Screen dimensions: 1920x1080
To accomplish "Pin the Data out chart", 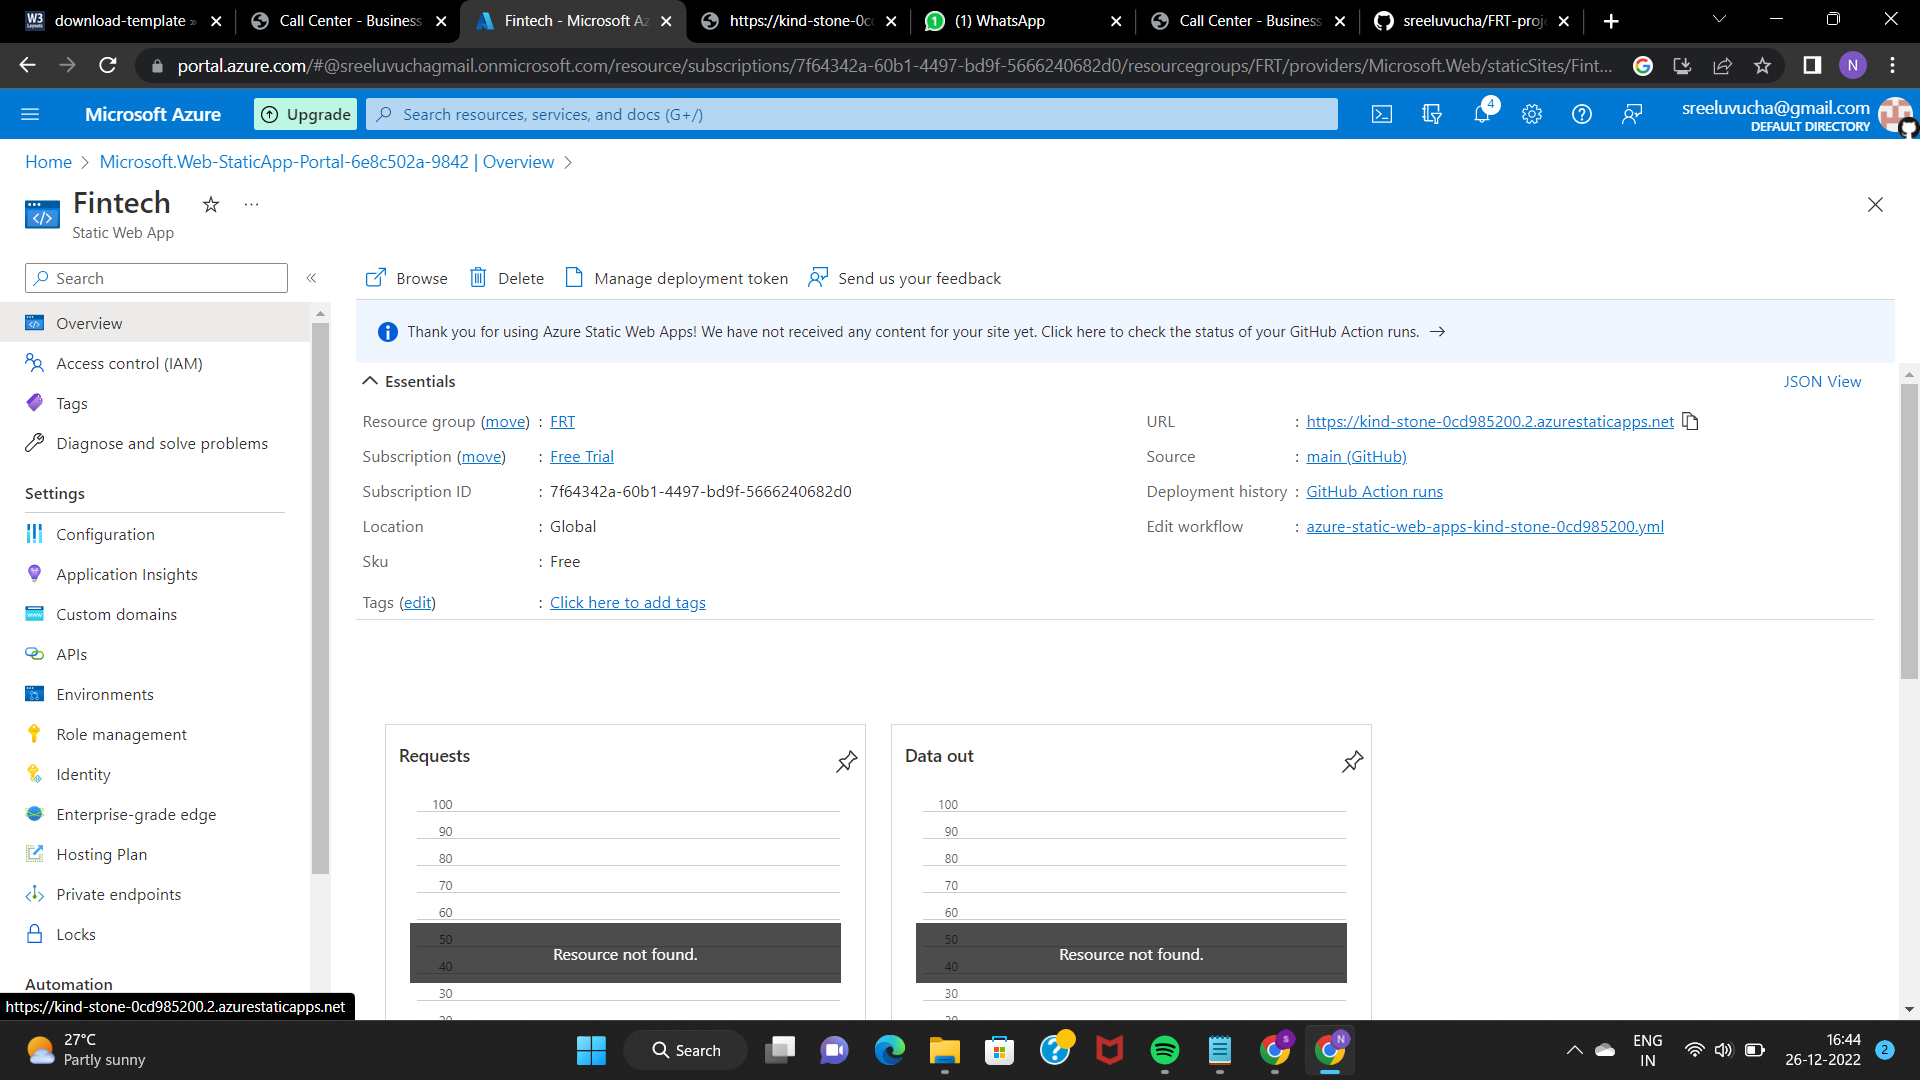I will click(x=1352, y=761).
